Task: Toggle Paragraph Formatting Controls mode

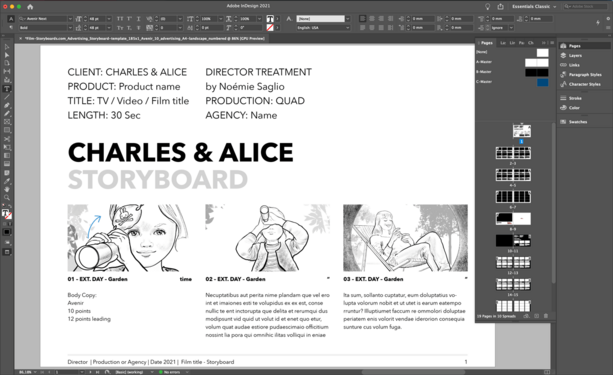Action: click(11, 27)
